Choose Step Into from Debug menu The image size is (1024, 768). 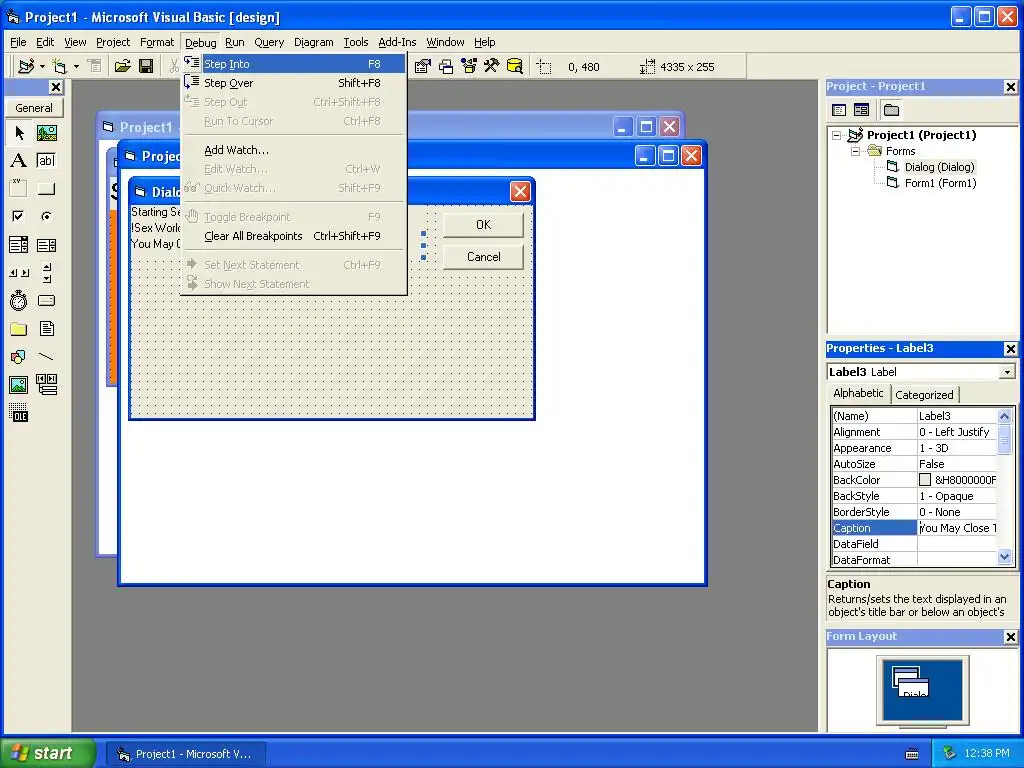293,63
